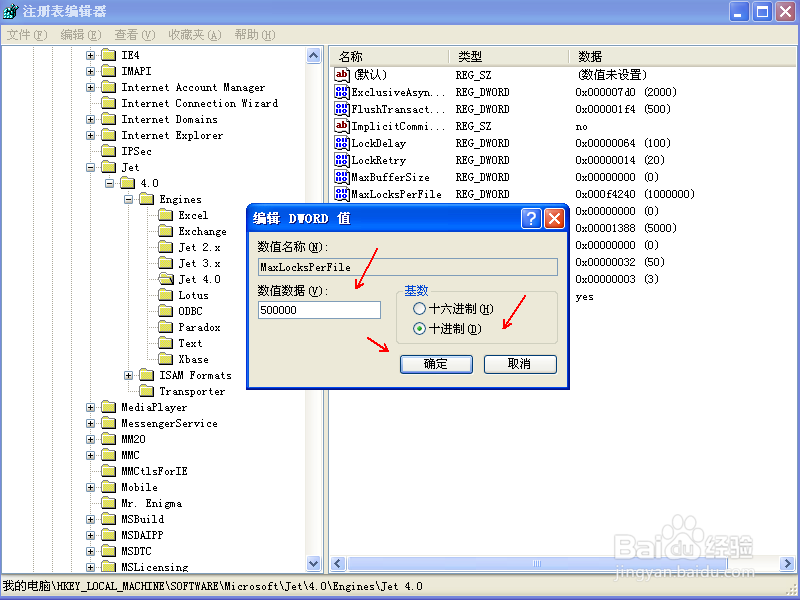Expand the IE4 tree node
800x600 pixels.
[90, 55]
